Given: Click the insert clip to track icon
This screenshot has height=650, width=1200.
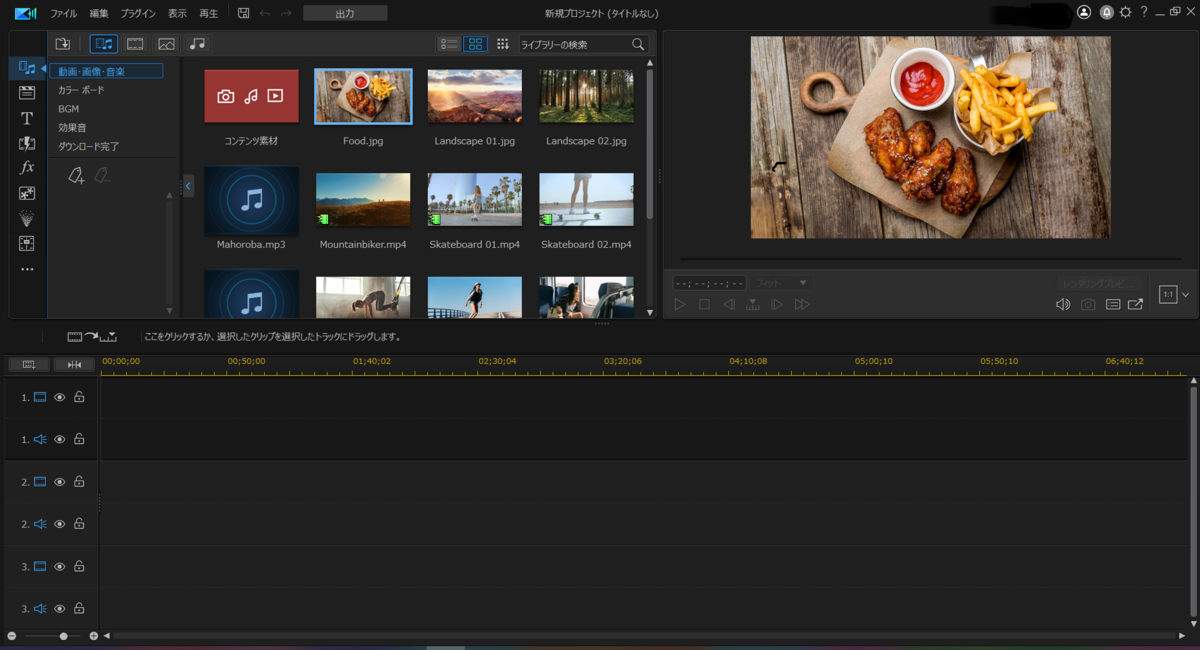Looking at the screenshot, I should tap(92, 336).
